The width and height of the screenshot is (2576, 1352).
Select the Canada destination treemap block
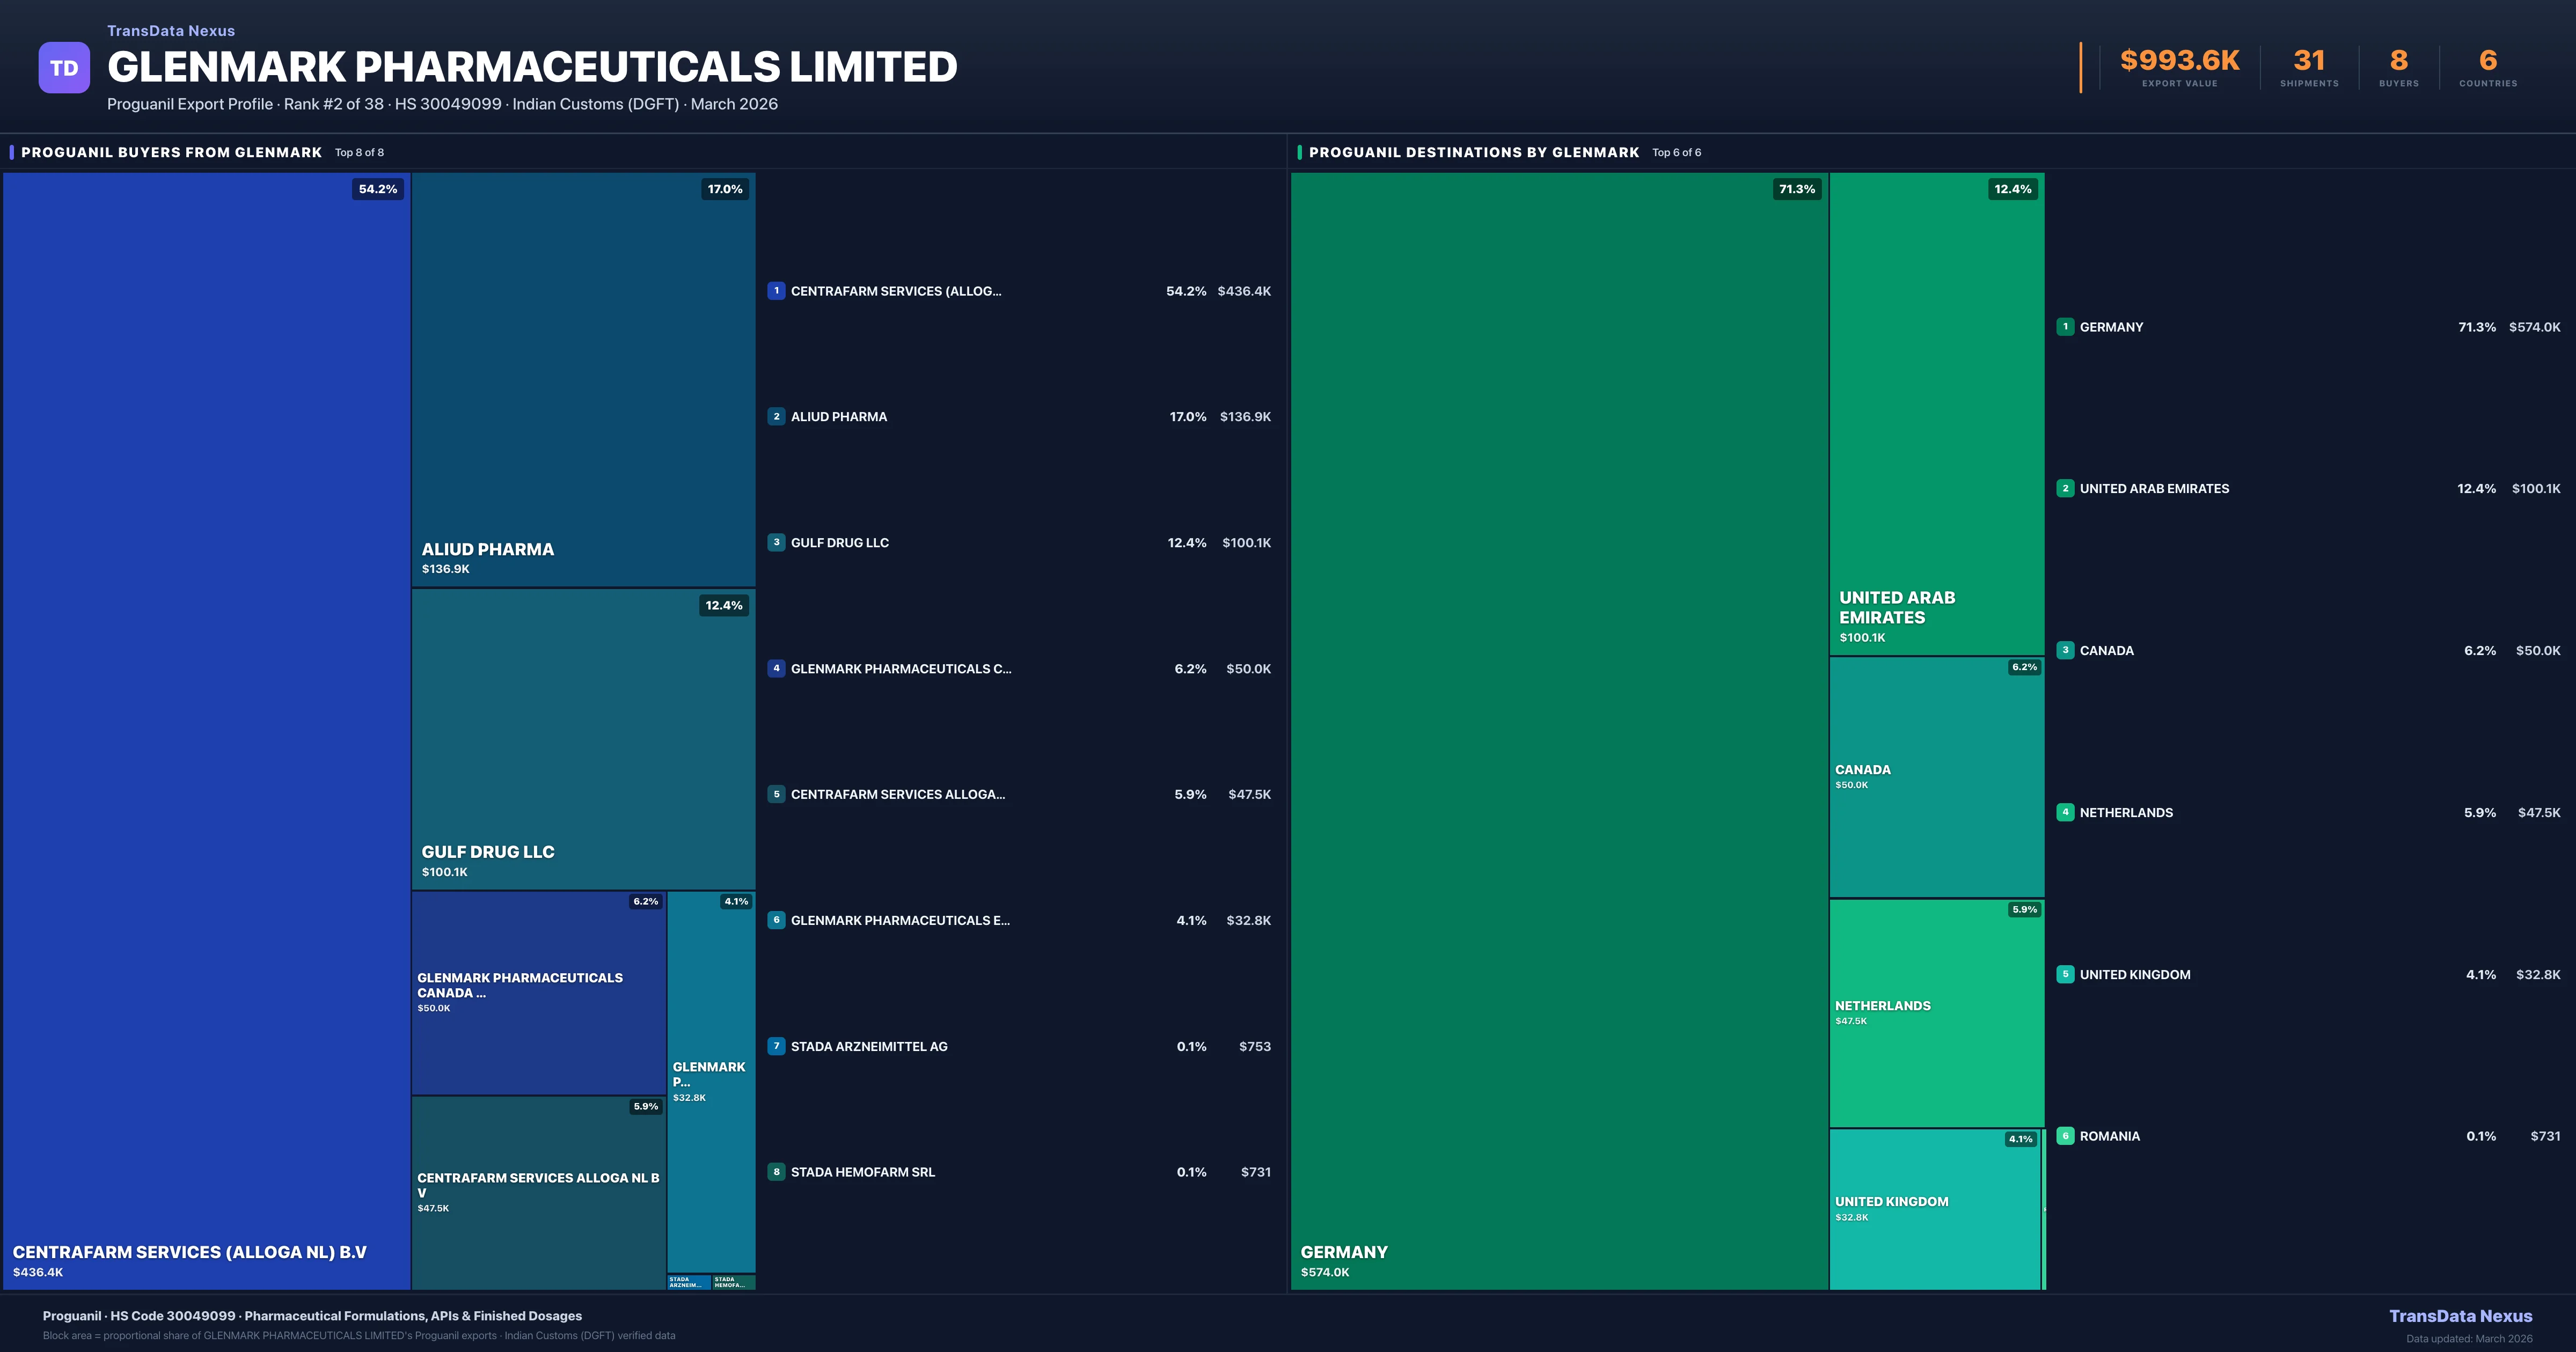[x=1936, y=777]
